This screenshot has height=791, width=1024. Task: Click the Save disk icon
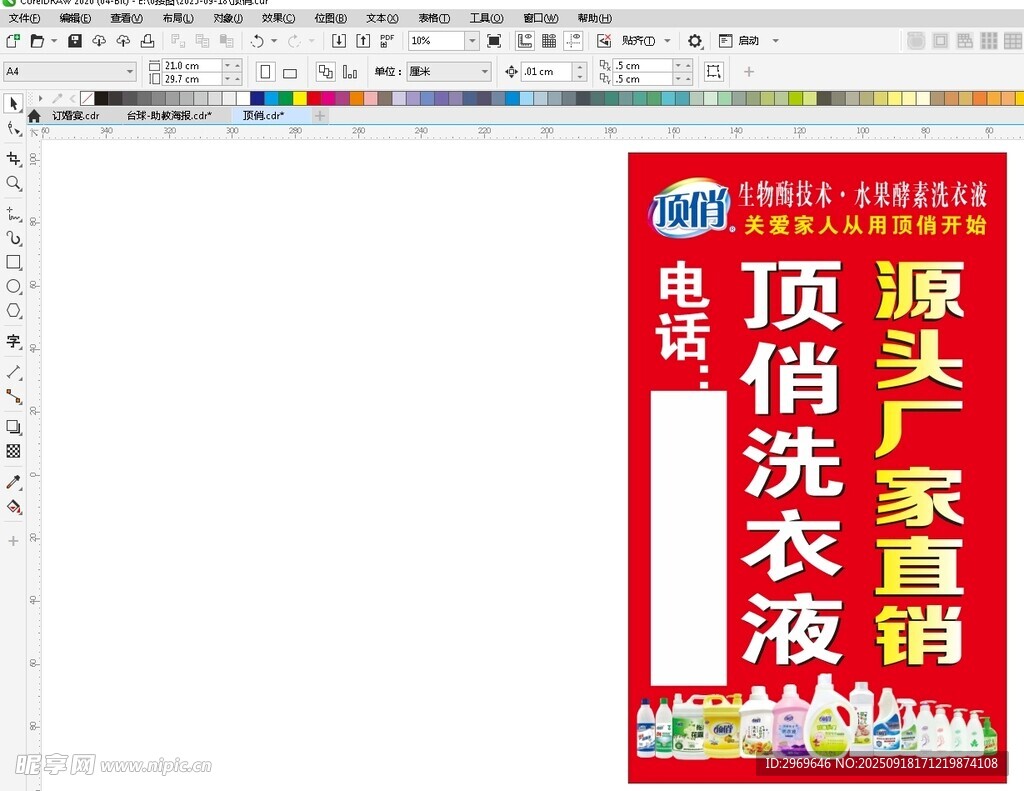coord(75,41)
